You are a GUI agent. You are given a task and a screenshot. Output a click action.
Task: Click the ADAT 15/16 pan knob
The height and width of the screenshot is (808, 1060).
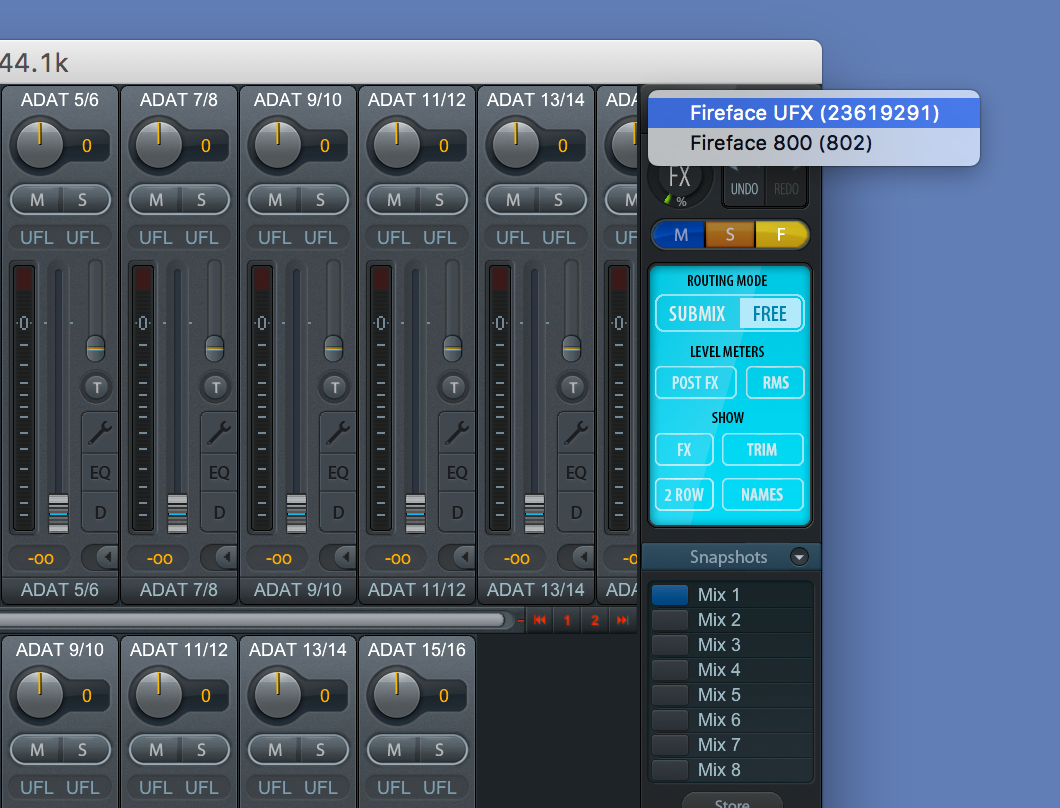(397, 694)
